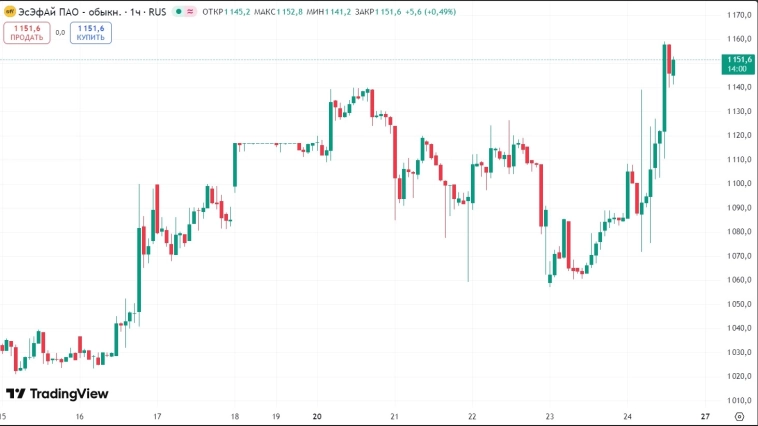Click the pink data-mode wave icon
This screenshot has width=758, height=426.
point(190,12)
